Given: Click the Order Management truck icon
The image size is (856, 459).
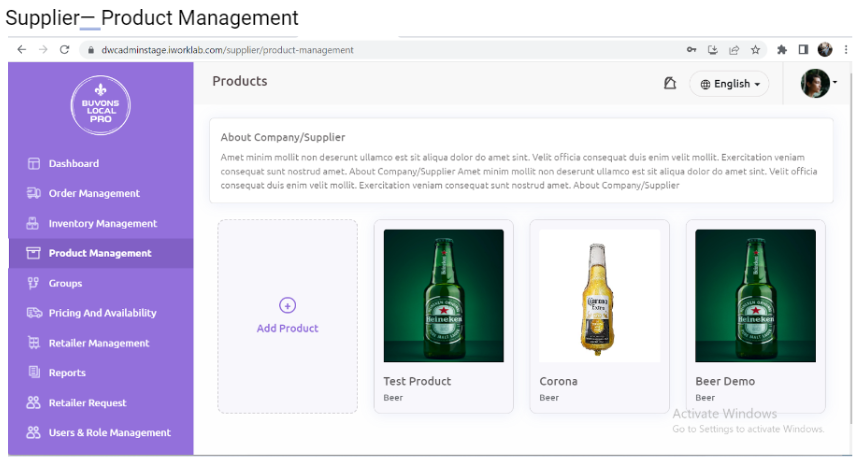Looking at the screenshot, I should coord(33,194).
